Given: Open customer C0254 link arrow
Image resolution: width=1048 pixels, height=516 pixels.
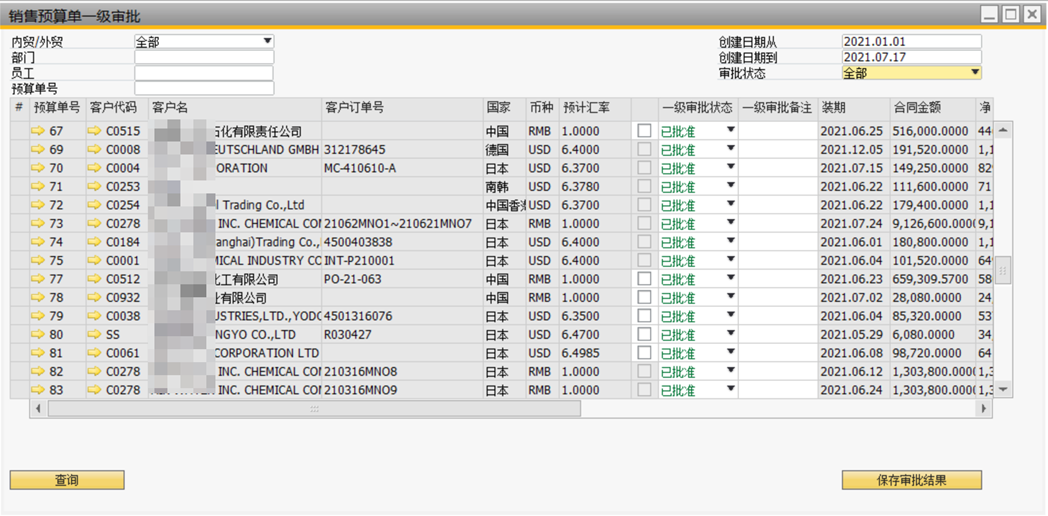Looking at the screenshot, I should (x=96, y=205).
